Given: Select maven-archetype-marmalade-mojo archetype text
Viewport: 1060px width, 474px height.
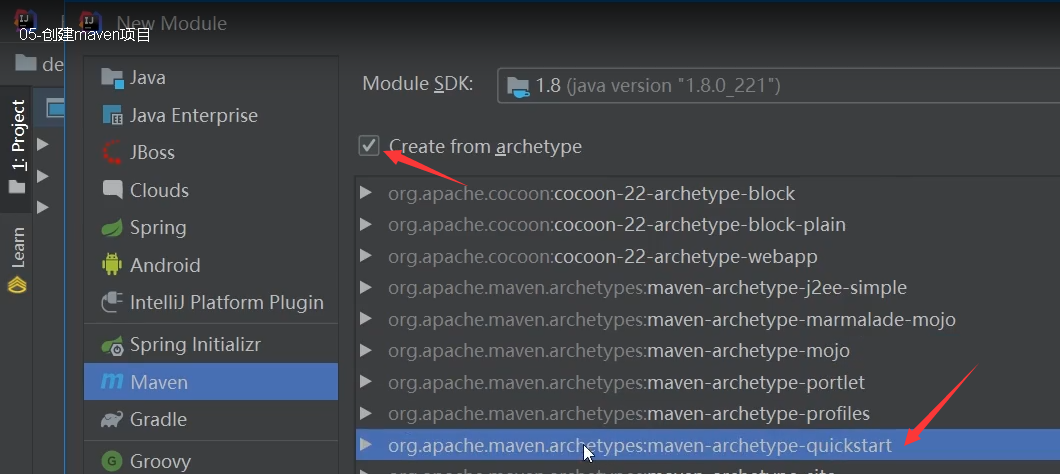Looking at the screenshot, I should coord(672,319).
